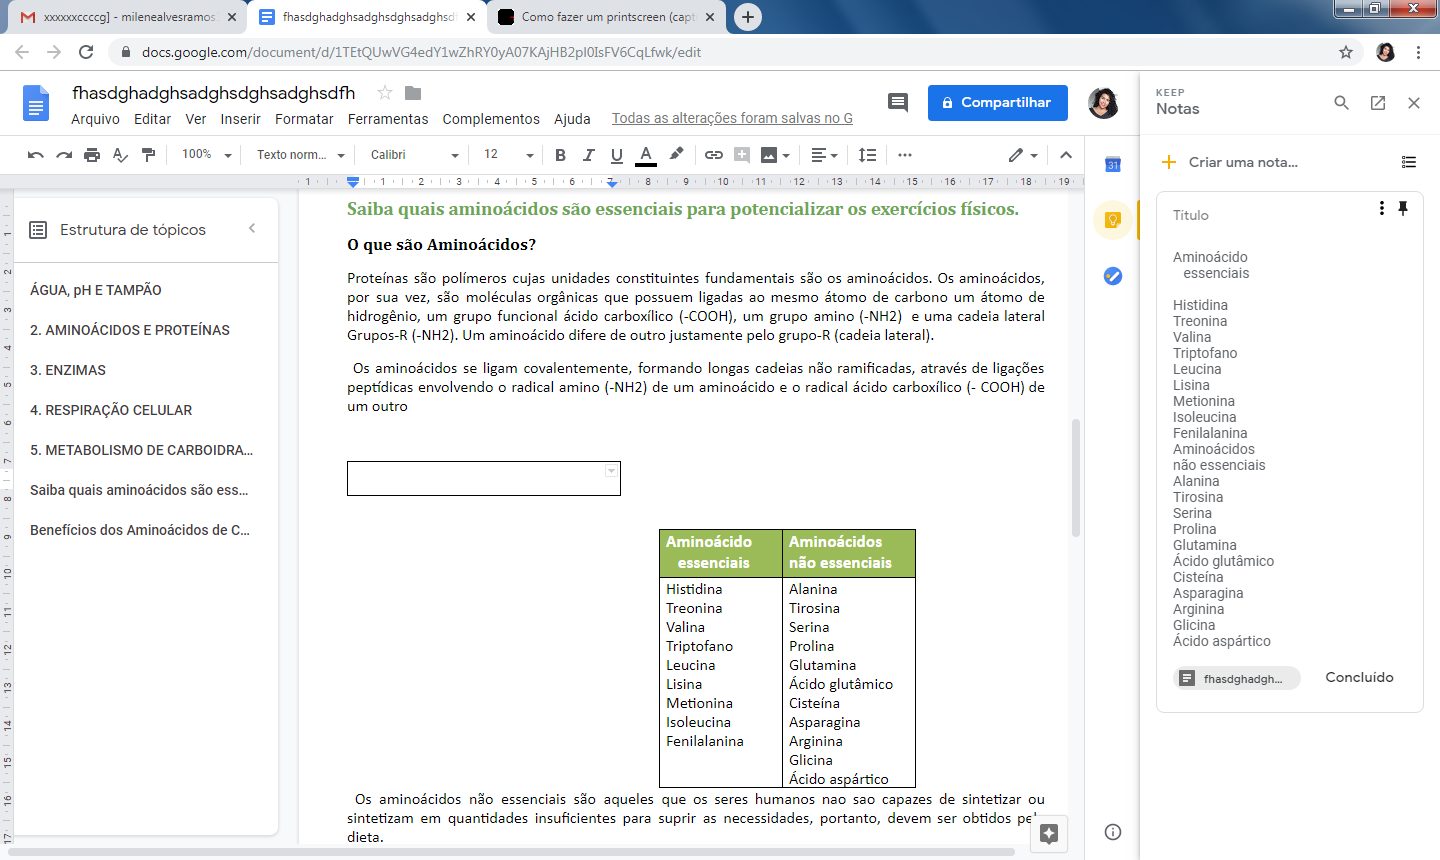The image size is (1440, 860).
Task: Open the Google account avatar
Action: 1103,102
